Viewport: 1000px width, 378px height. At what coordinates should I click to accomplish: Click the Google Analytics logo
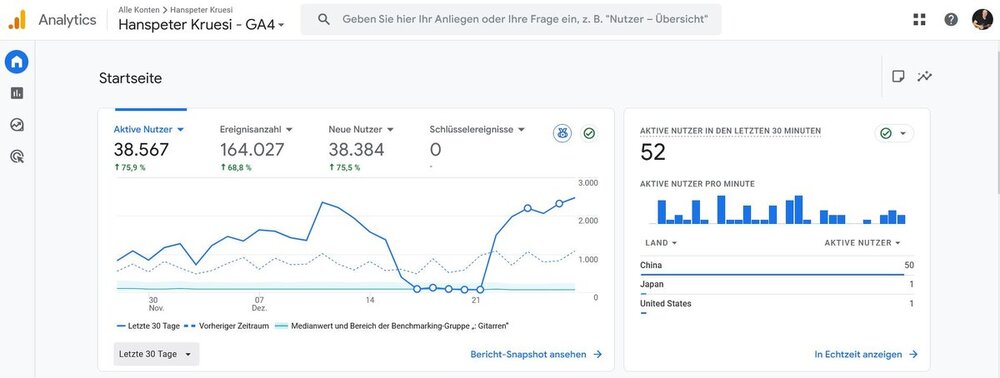[x=17, y=20]
